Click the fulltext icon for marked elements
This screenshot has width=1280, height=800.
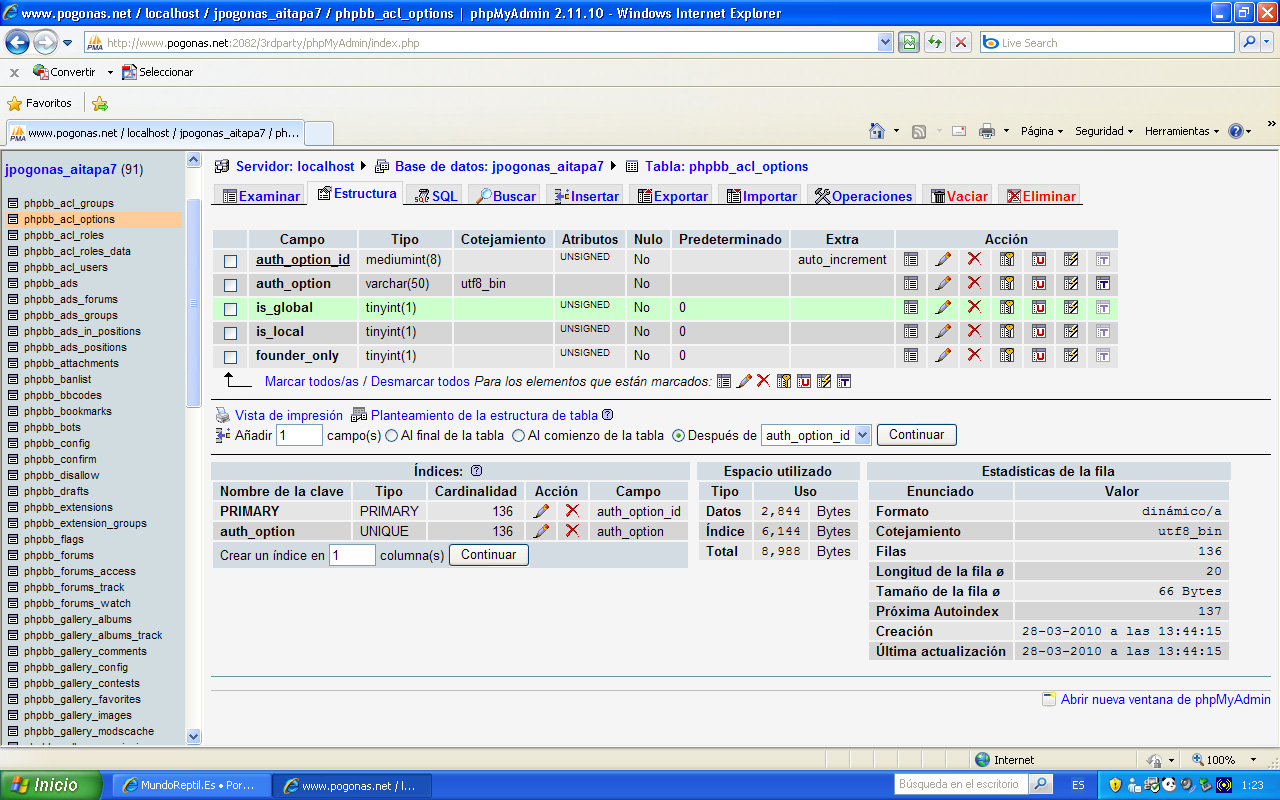pyautogui.click(x=844, y=381)
